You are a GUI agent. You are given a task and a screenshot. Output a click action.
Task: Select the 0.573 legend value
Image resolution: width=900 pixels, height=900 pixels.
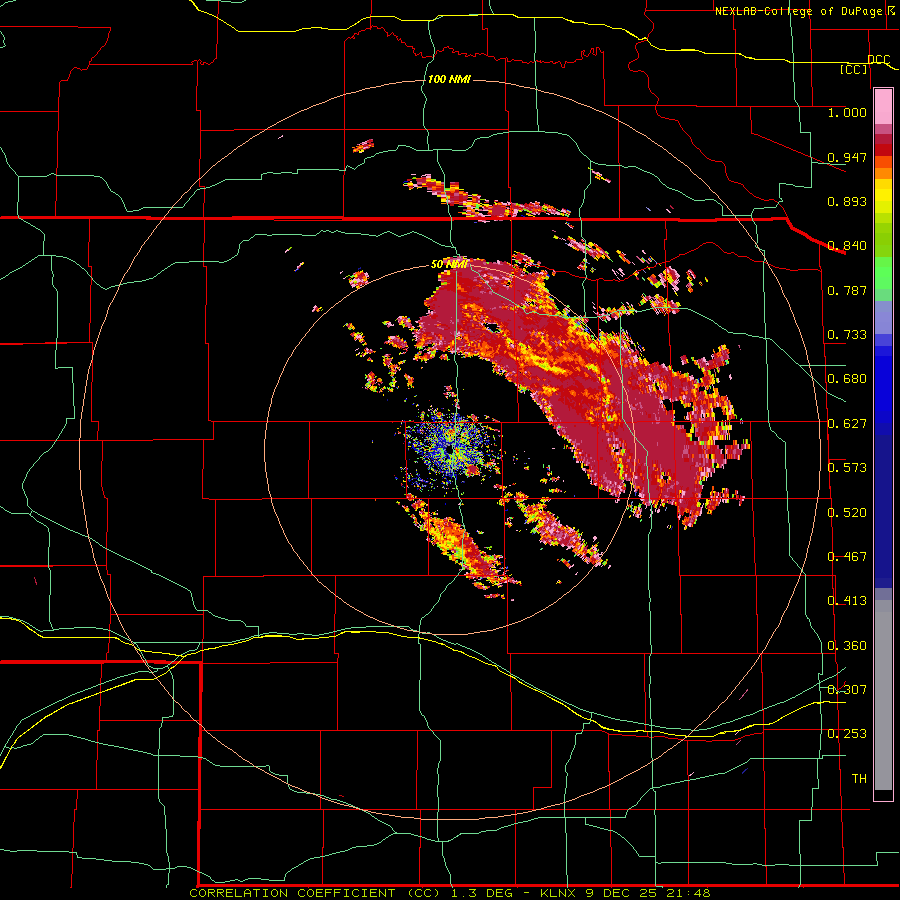click(847, 468)
